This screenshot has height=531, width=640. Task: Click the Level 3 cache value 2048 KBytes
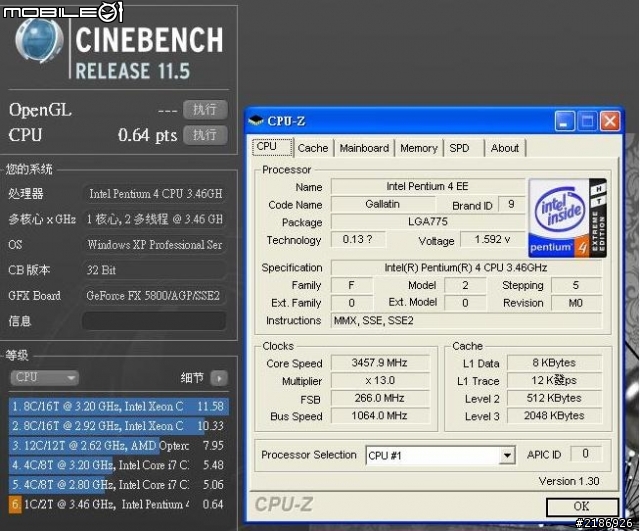pos(554,415)
